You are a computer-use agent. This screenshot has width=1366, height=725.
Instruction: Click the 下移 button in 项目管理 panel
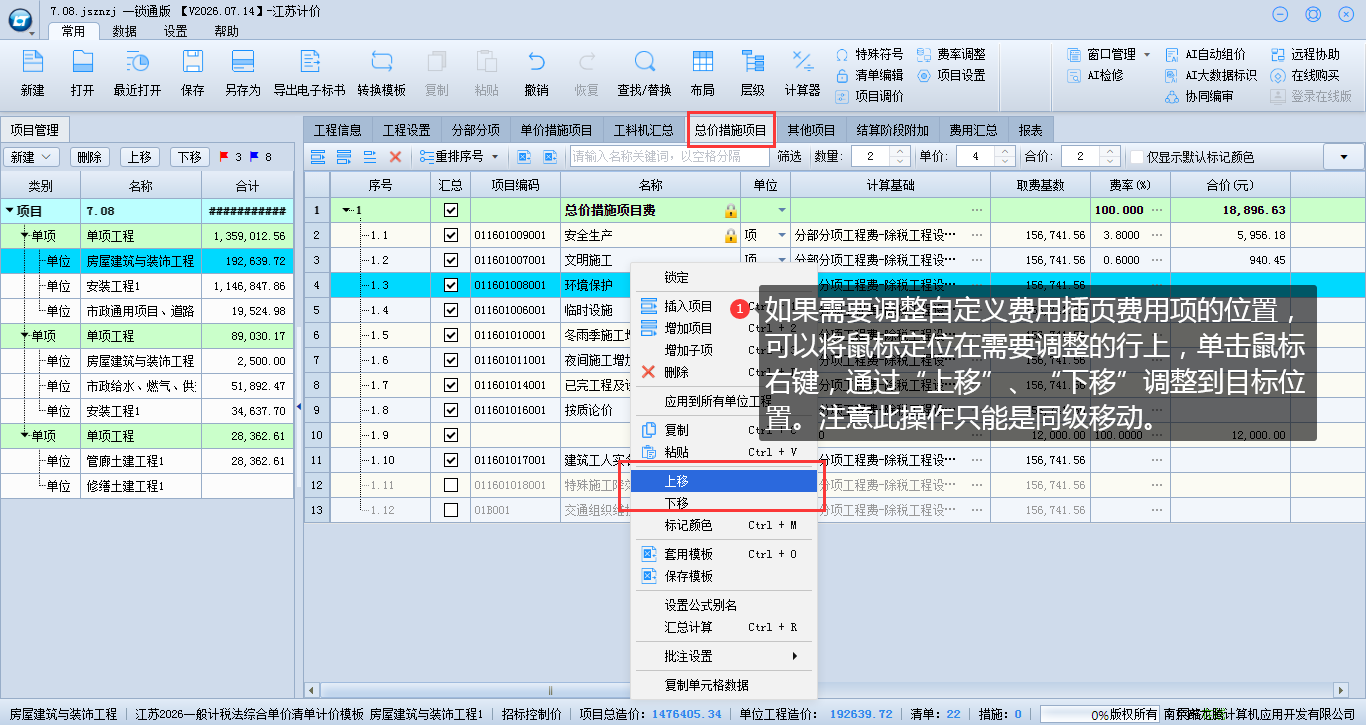pyautogui.click(x=190, y=157)
